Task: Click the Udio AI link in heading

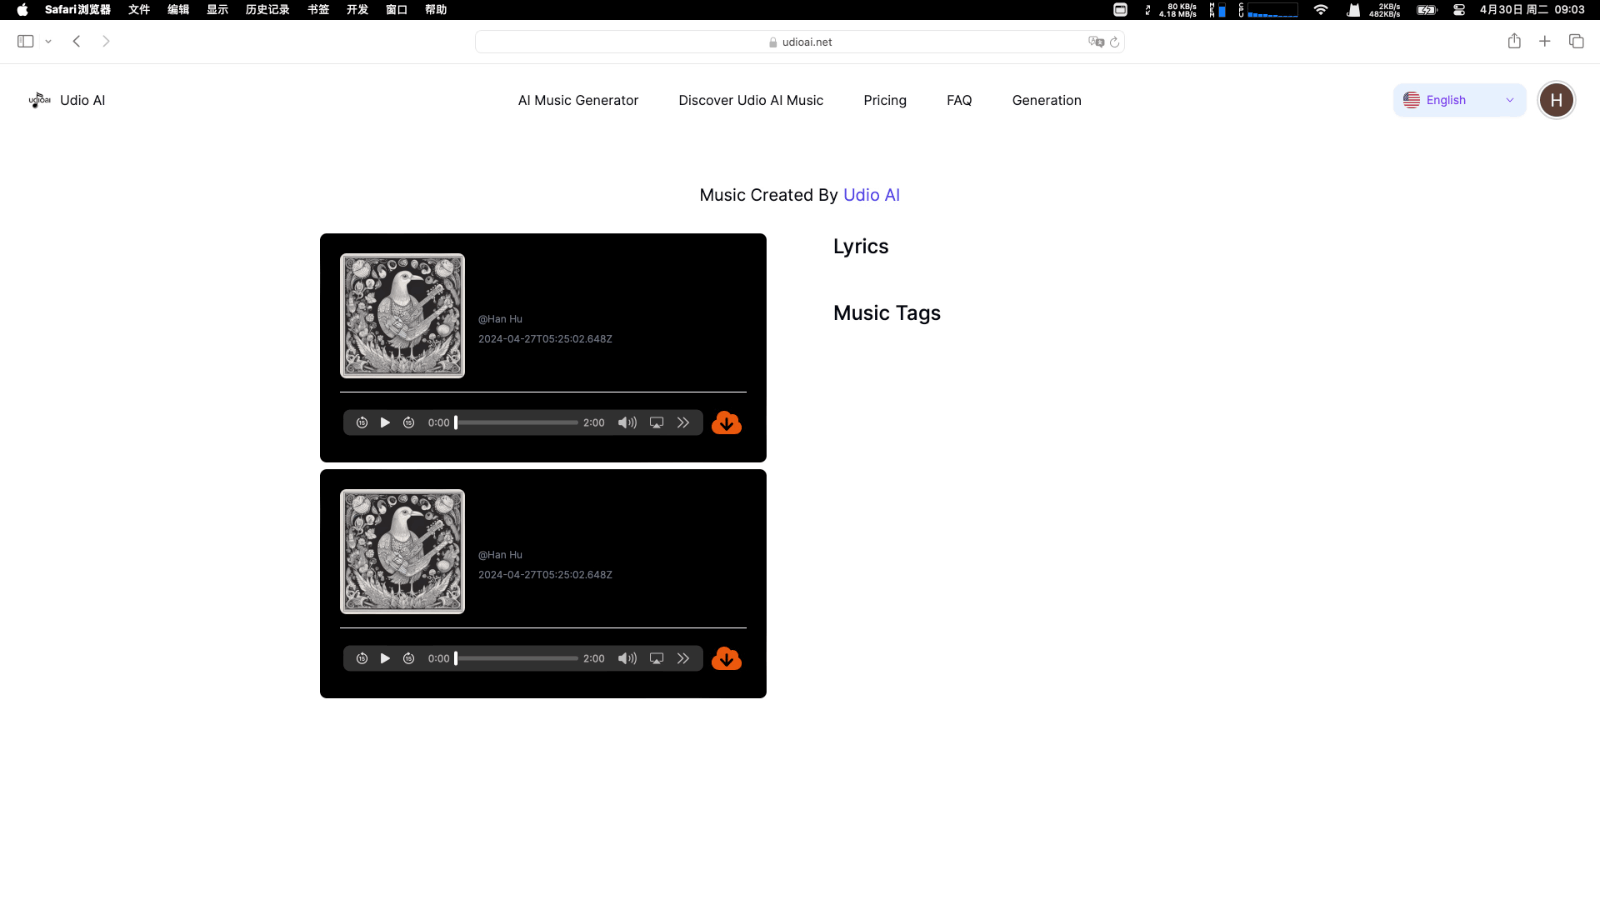Action: point(871,195)
